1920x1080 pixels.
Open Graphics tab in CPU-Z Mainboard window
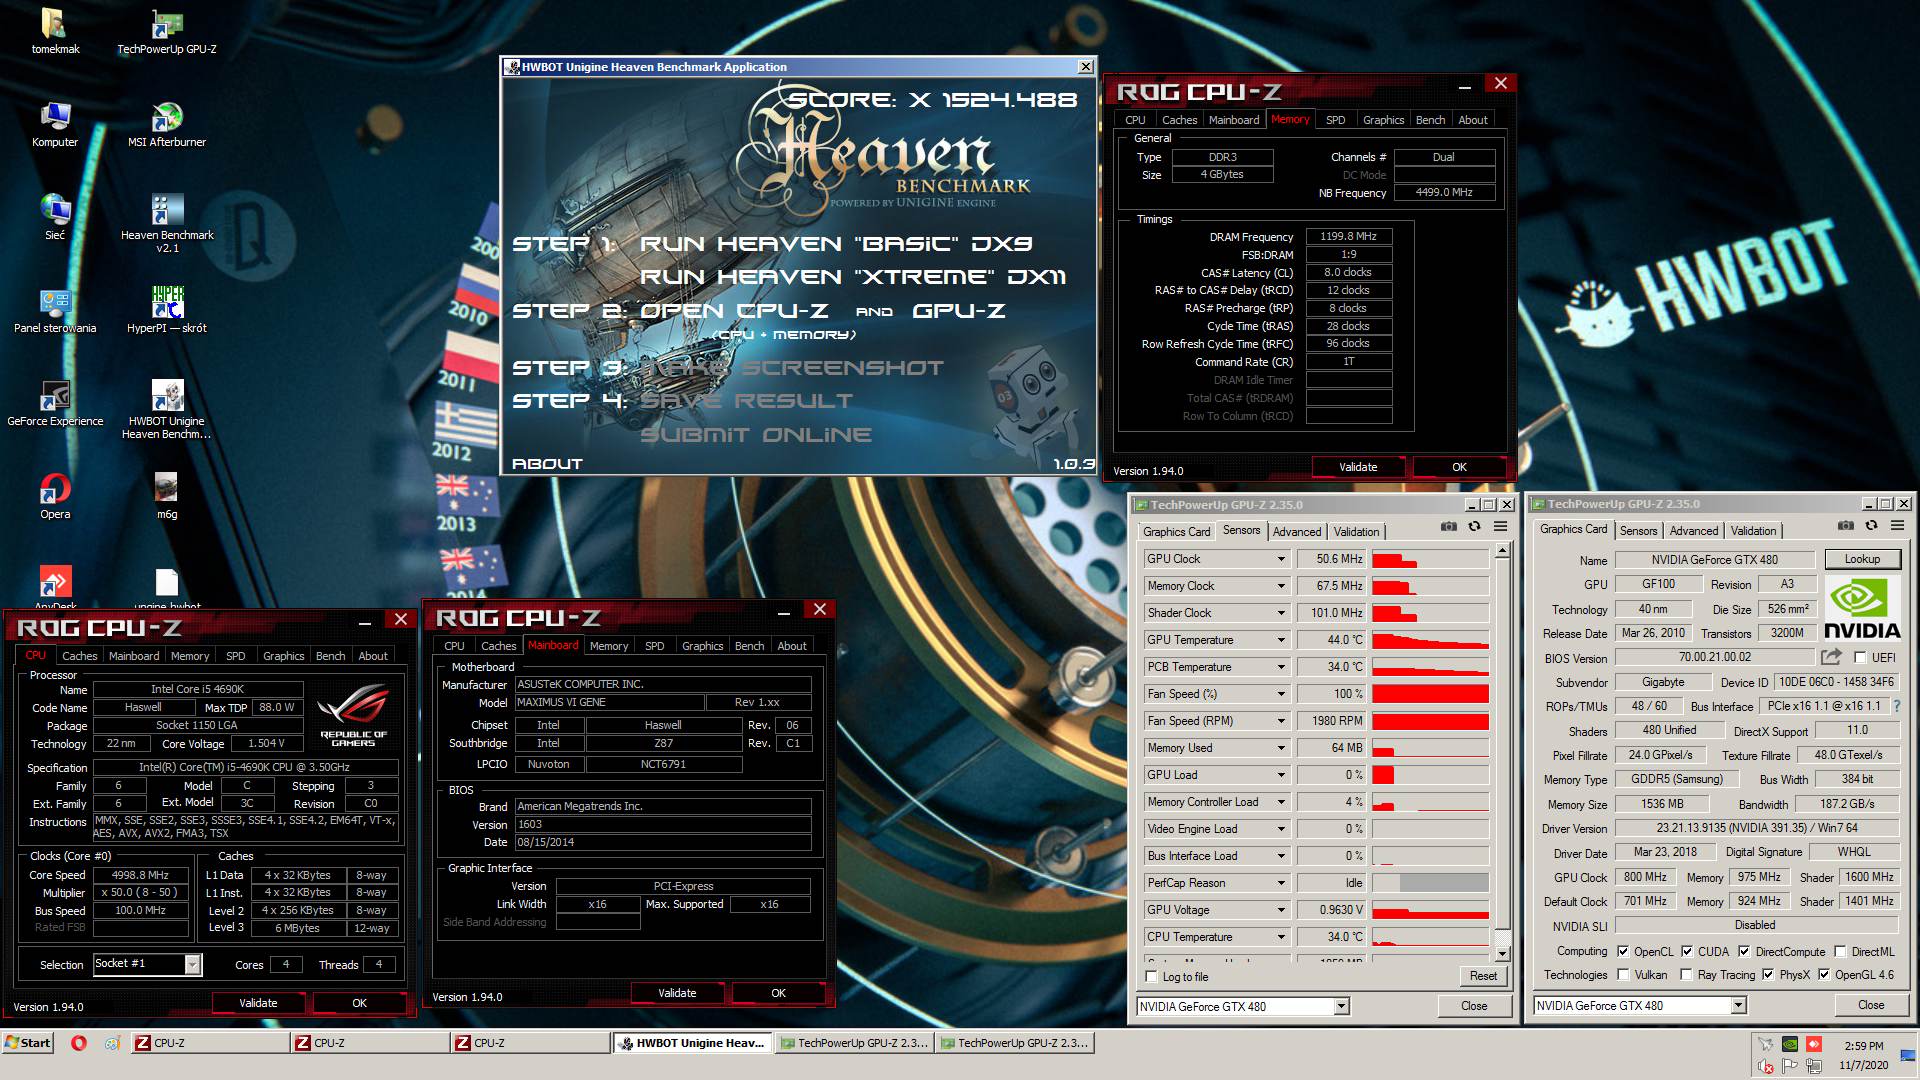click(702, 646)
